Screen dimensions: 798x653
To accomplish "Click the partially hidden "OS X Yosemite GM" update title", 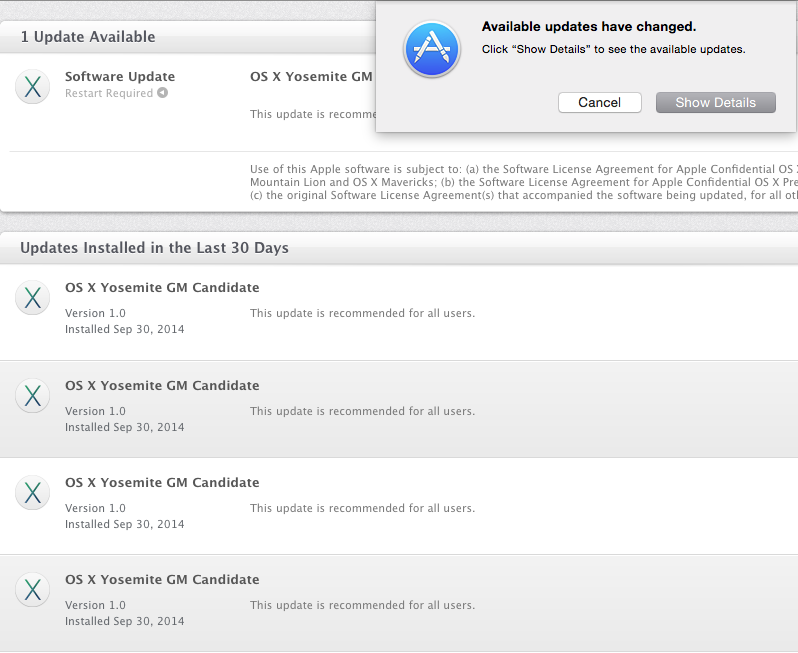I will point(311,76).
